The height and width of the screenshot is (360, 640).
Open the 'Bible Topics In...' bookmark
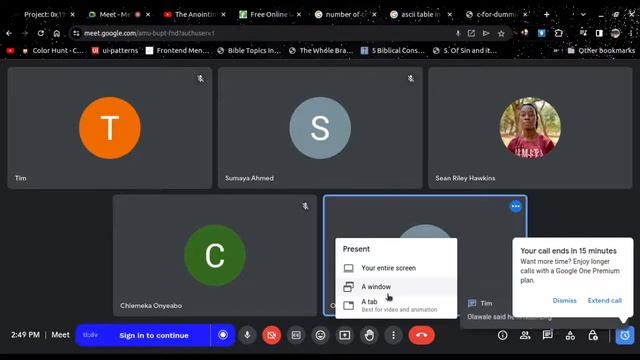point(249,51)
